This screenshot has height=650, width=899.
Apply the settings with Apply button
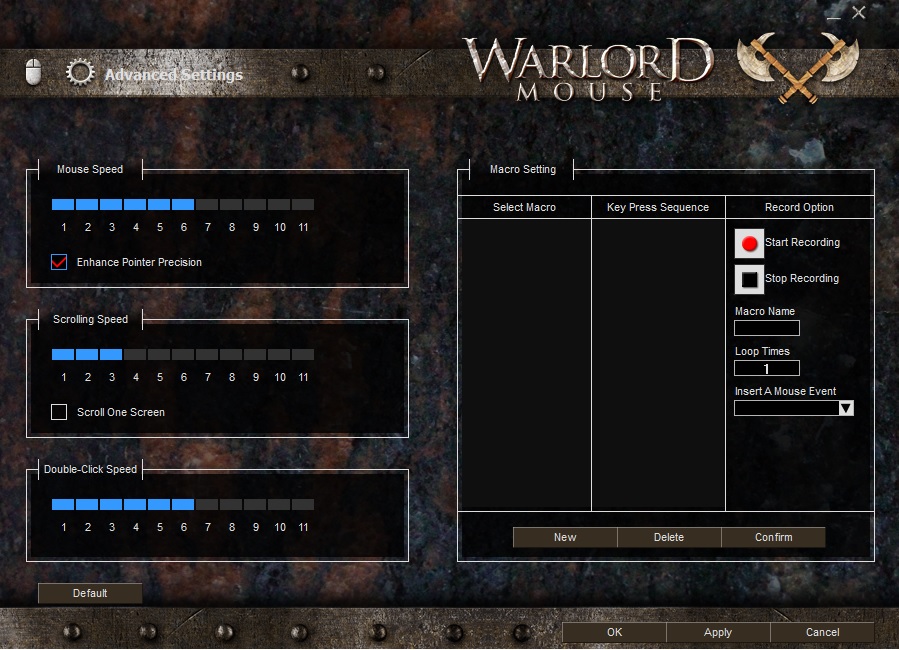(718, 632)
